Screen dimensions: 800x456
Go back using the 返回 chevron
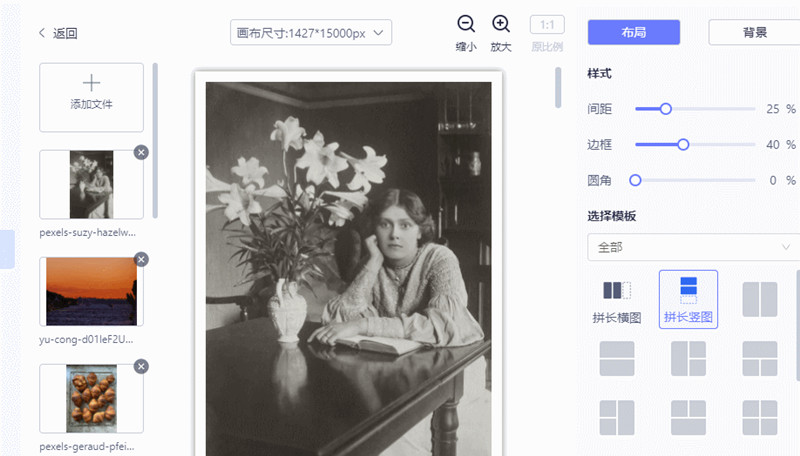click(42, 33)
